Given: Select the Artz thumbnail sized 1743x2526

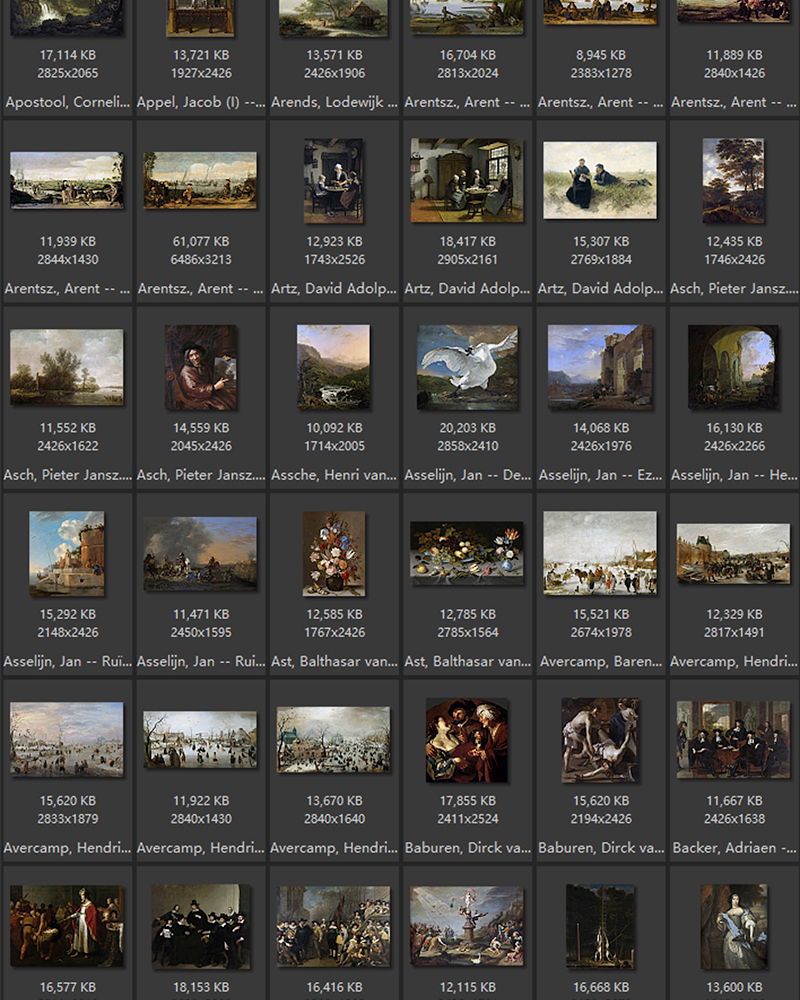Looking at the screenshot, I should click(333, 180).
